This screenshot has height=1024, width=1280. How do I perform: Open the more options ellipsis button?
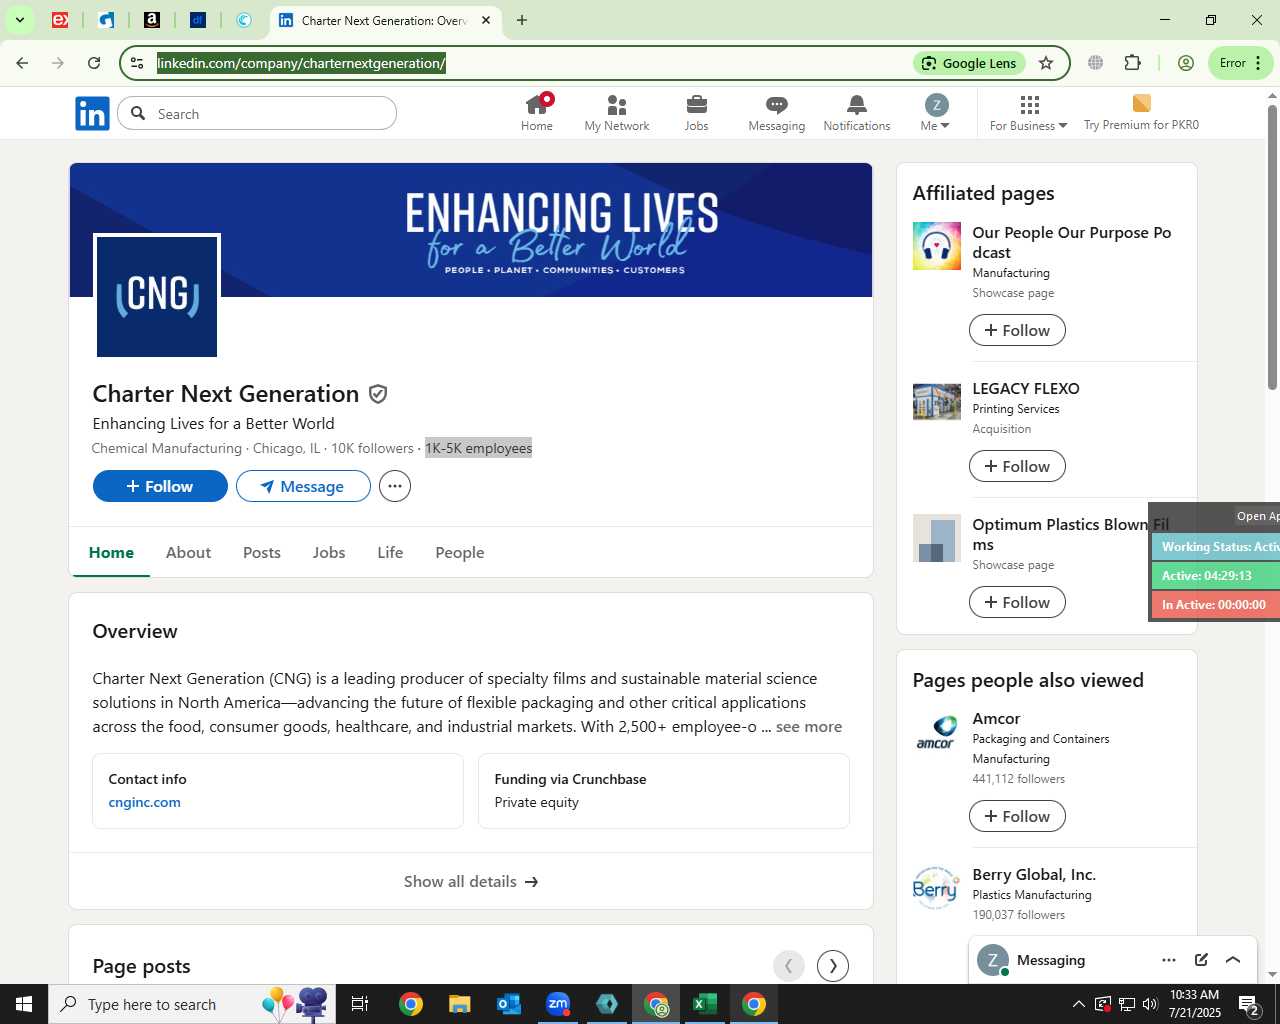point(395,486)
